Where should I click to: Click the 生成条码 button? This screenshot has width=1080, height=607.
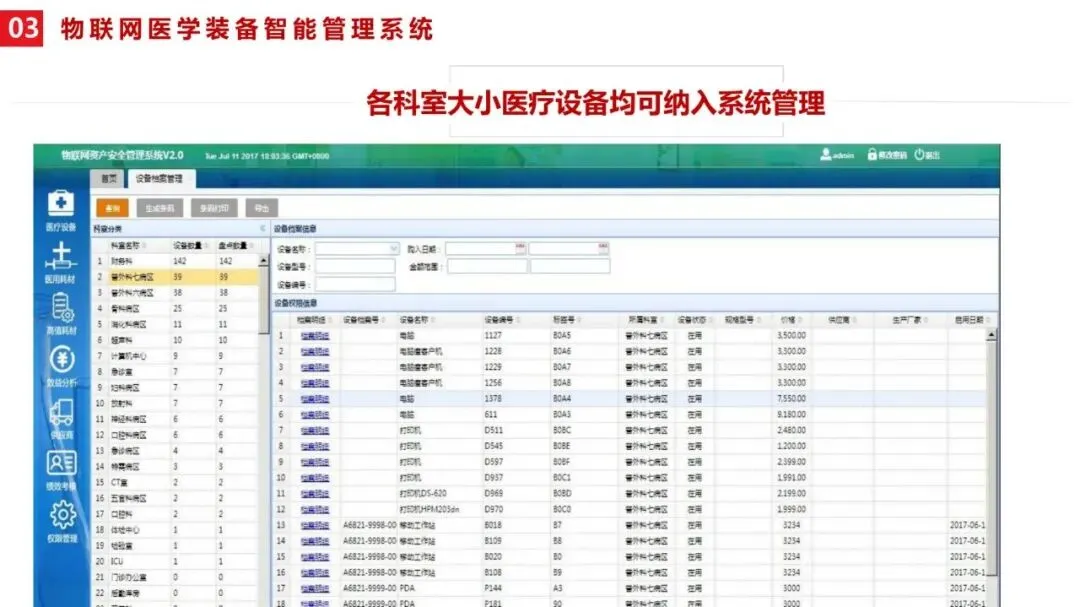point(160,208)
